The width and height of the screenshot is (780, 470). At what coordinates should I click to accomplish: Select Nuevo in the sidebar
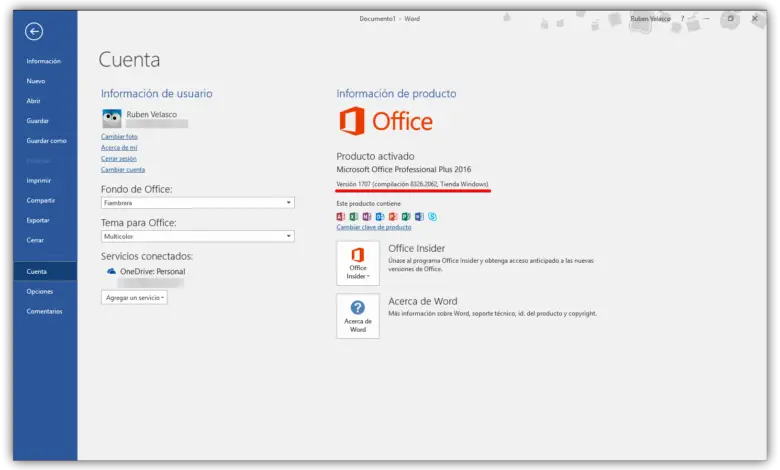point(36,81)
